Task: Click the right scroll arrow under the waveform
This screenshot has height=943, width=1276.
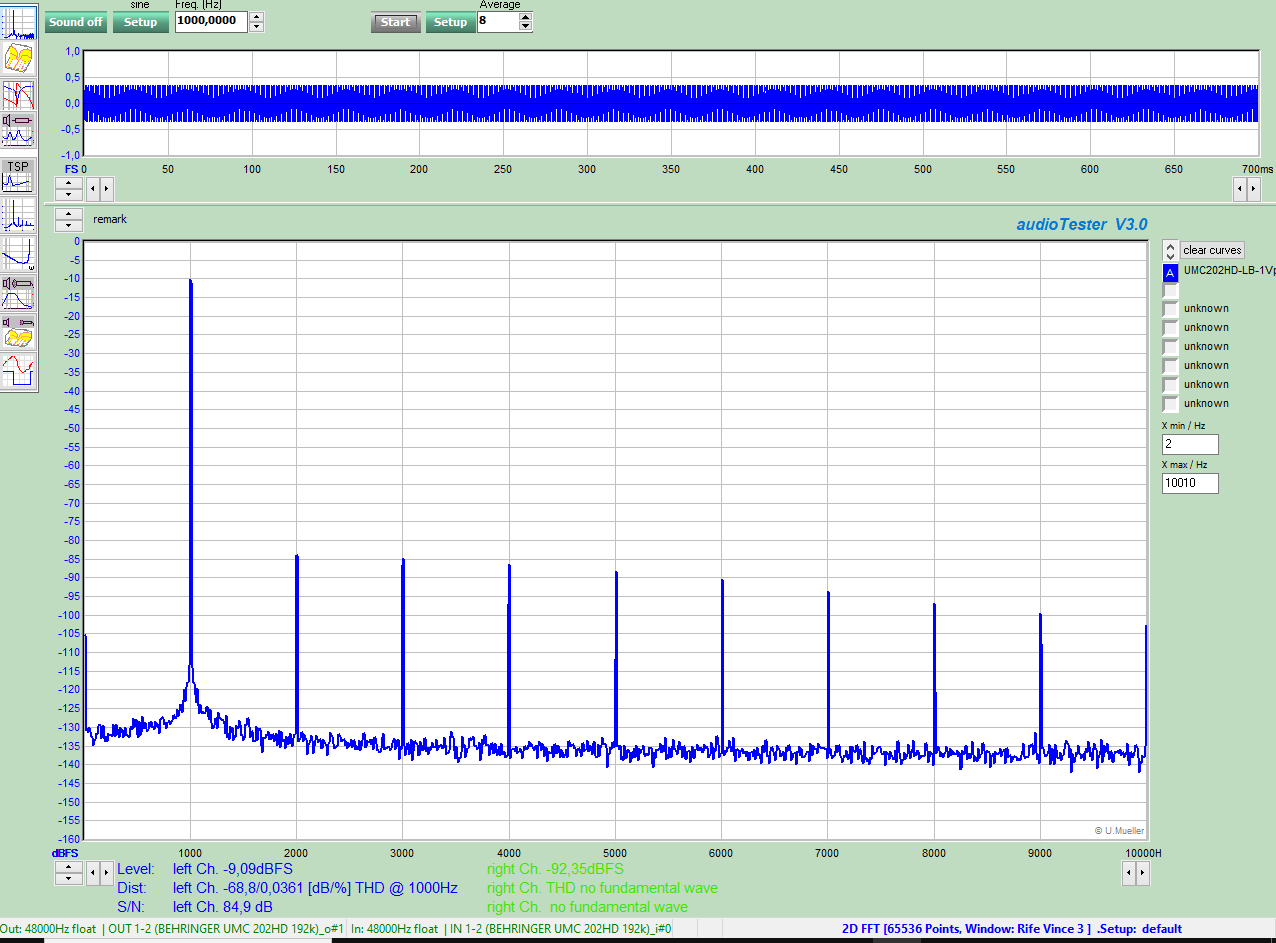Action: pyautogui.click(x=105, y=188)
